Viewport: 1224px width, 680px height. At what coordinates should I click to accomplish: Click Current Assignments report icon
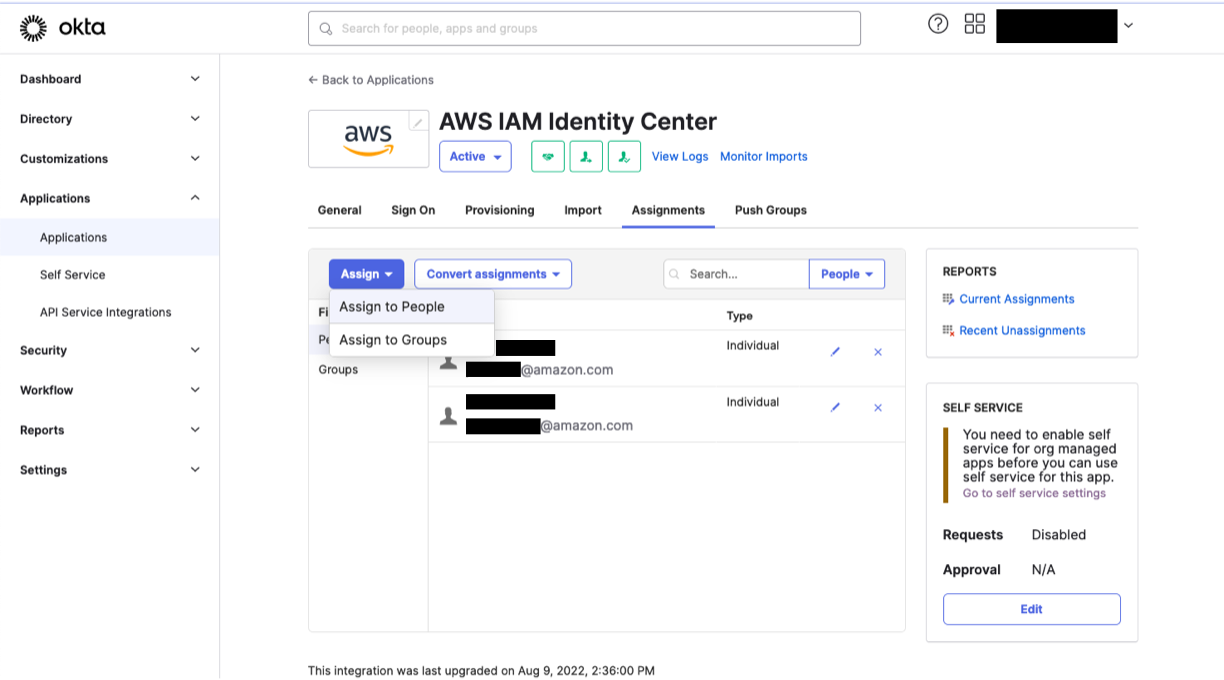coord(948,299)
